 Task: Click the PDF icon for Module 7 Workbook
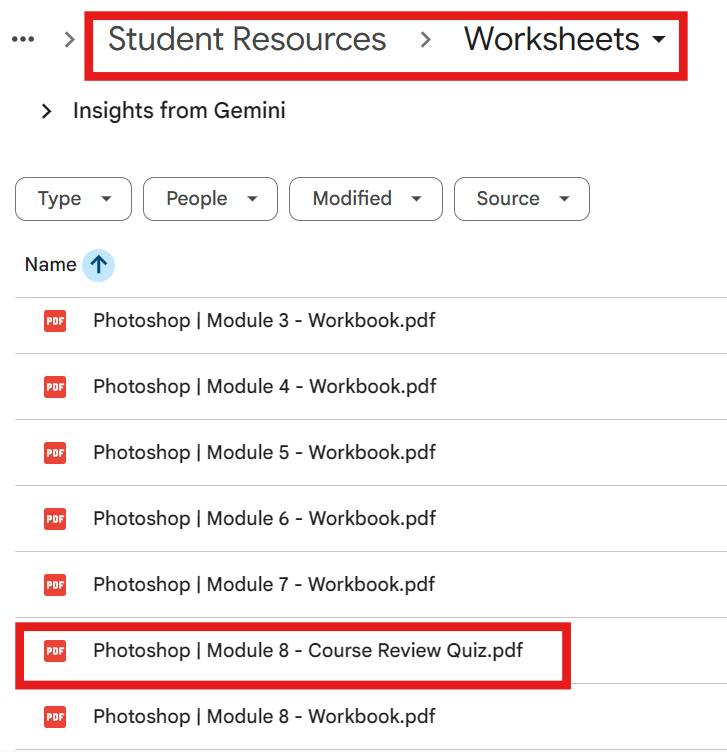55,585
